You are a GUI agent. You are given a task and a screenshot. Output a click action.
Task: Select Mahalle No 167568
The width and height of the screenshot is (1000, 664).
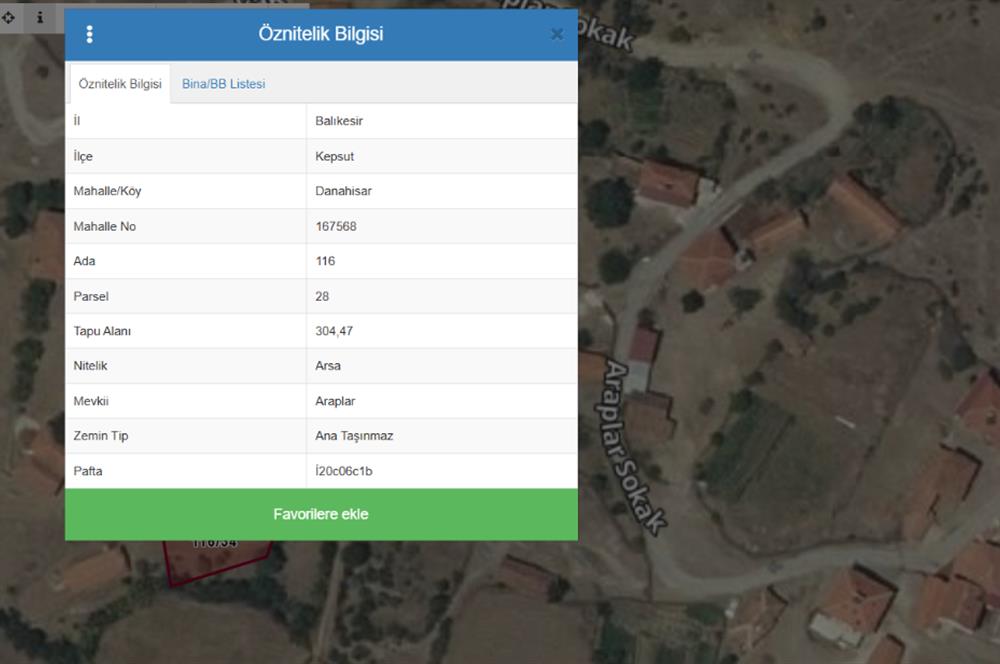point(335,226)
